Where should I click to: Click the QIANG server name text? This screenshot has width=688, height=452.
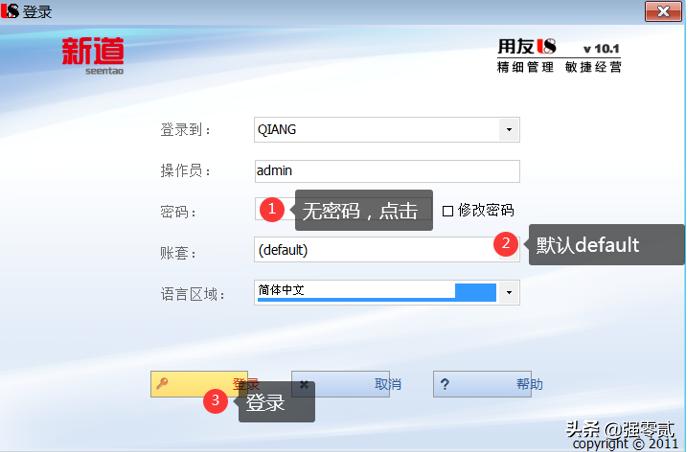(276, 129)
